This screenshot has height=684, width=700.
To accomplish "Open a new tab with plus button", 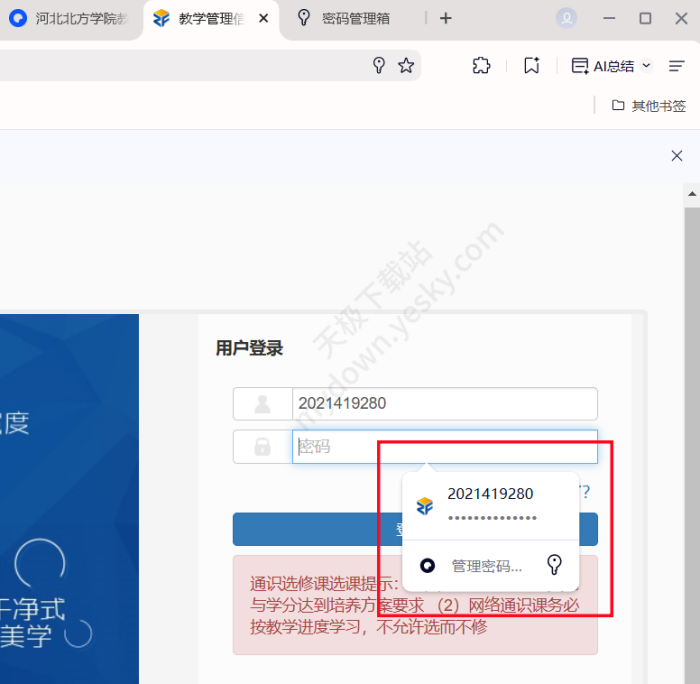I will click(446, 18).
